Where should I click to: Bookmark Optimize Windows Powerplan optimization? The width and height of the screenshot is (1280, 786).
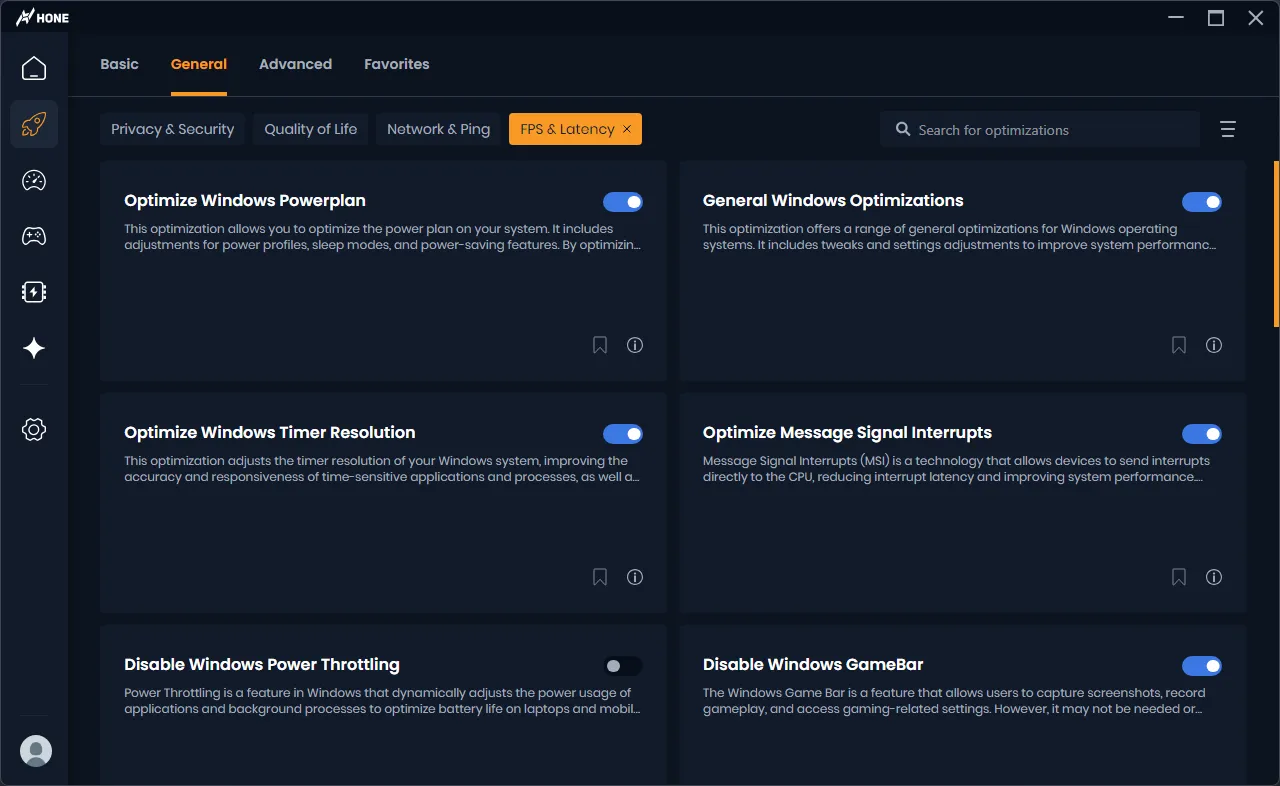pyautogui.click(x=600, y=345)
